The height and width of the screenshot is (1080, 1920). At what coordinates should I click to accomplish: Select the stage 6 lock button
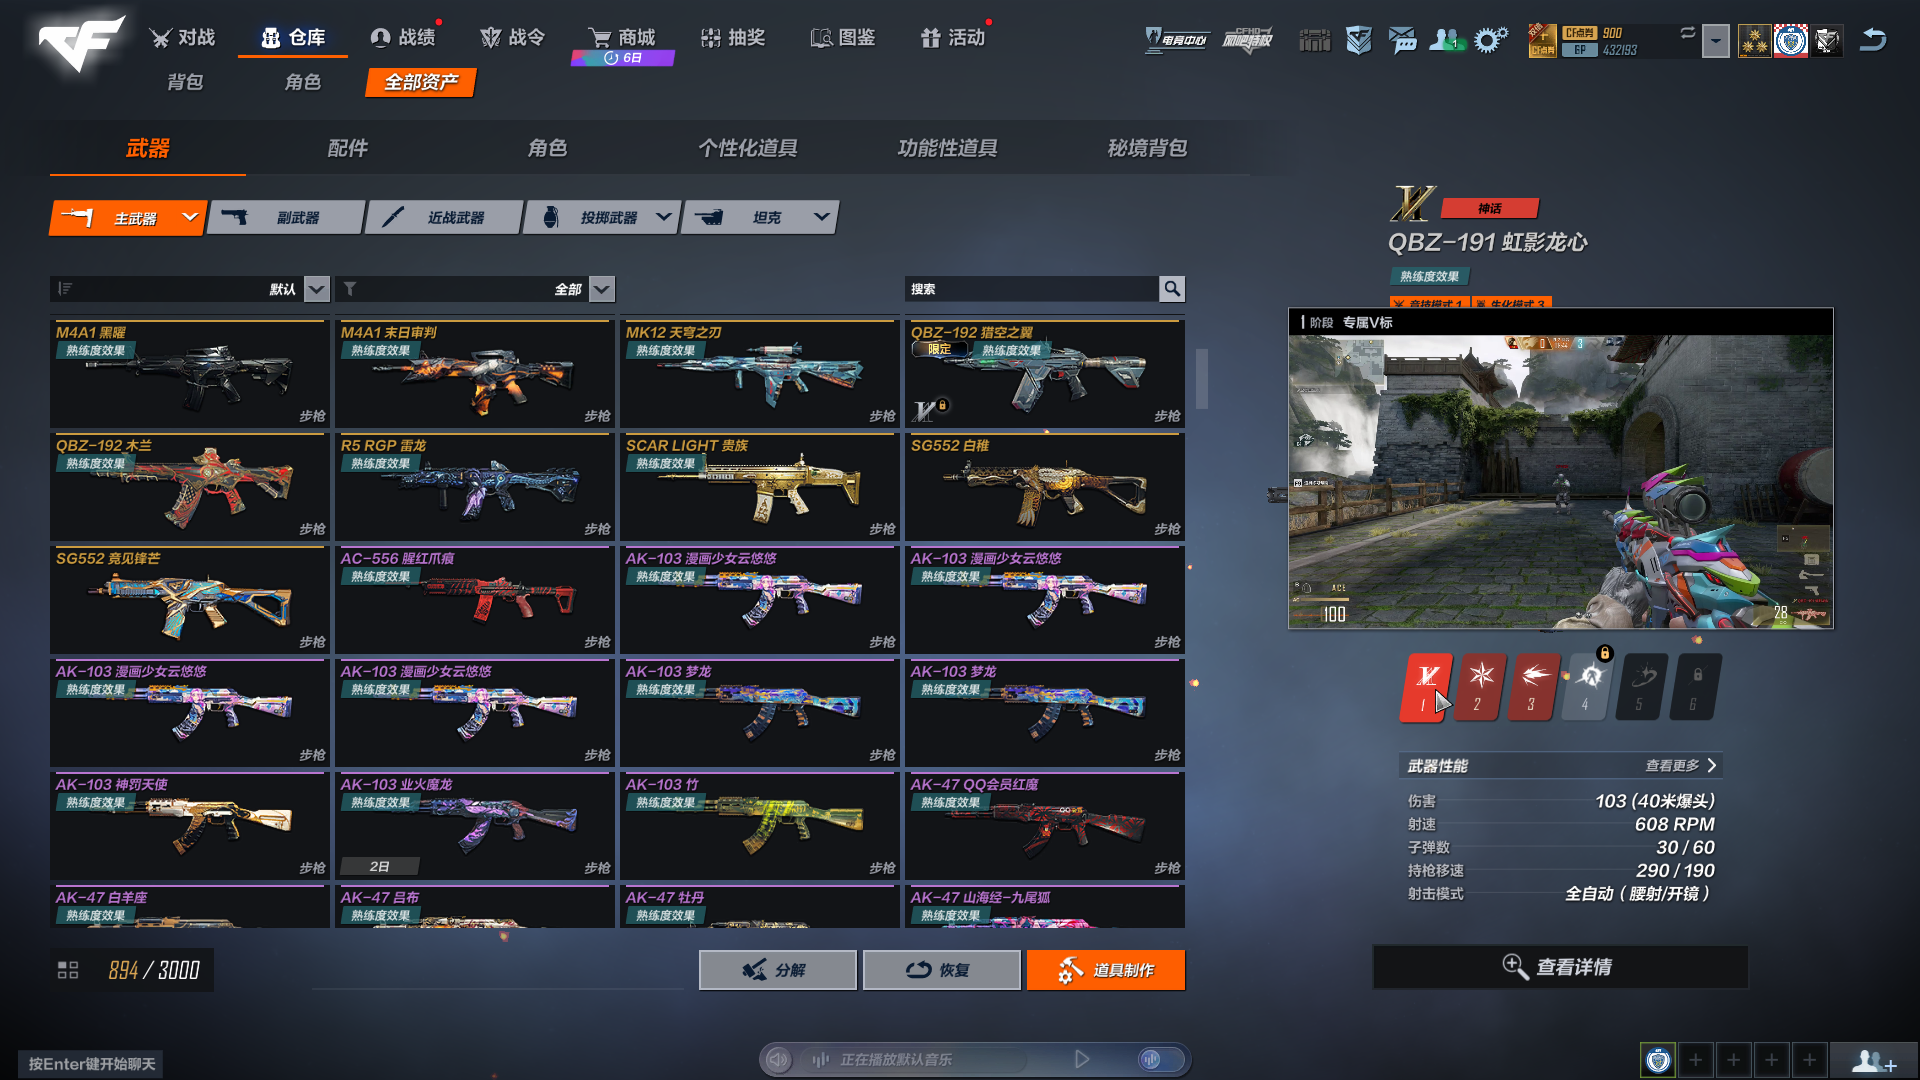click(x=1696, y=687)
